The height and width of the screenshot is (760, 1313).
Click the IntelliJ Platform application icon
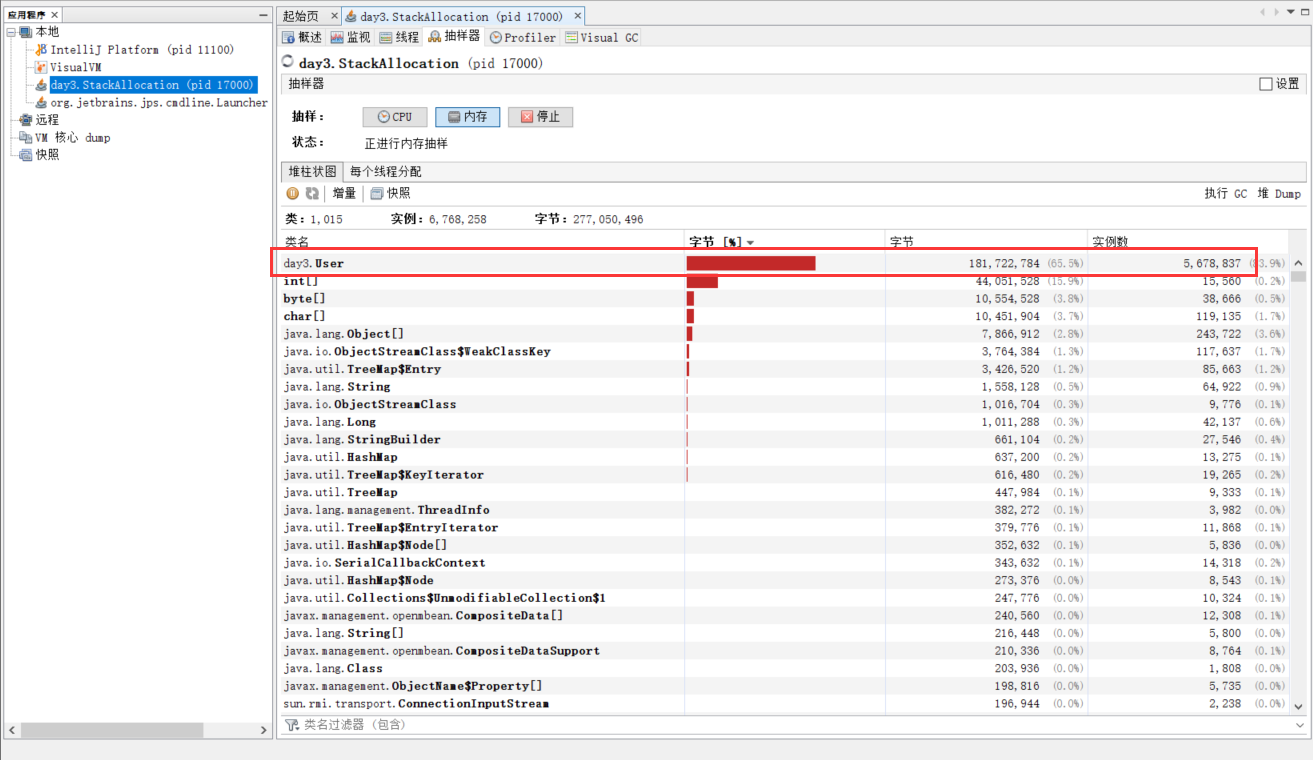point(41,50)
